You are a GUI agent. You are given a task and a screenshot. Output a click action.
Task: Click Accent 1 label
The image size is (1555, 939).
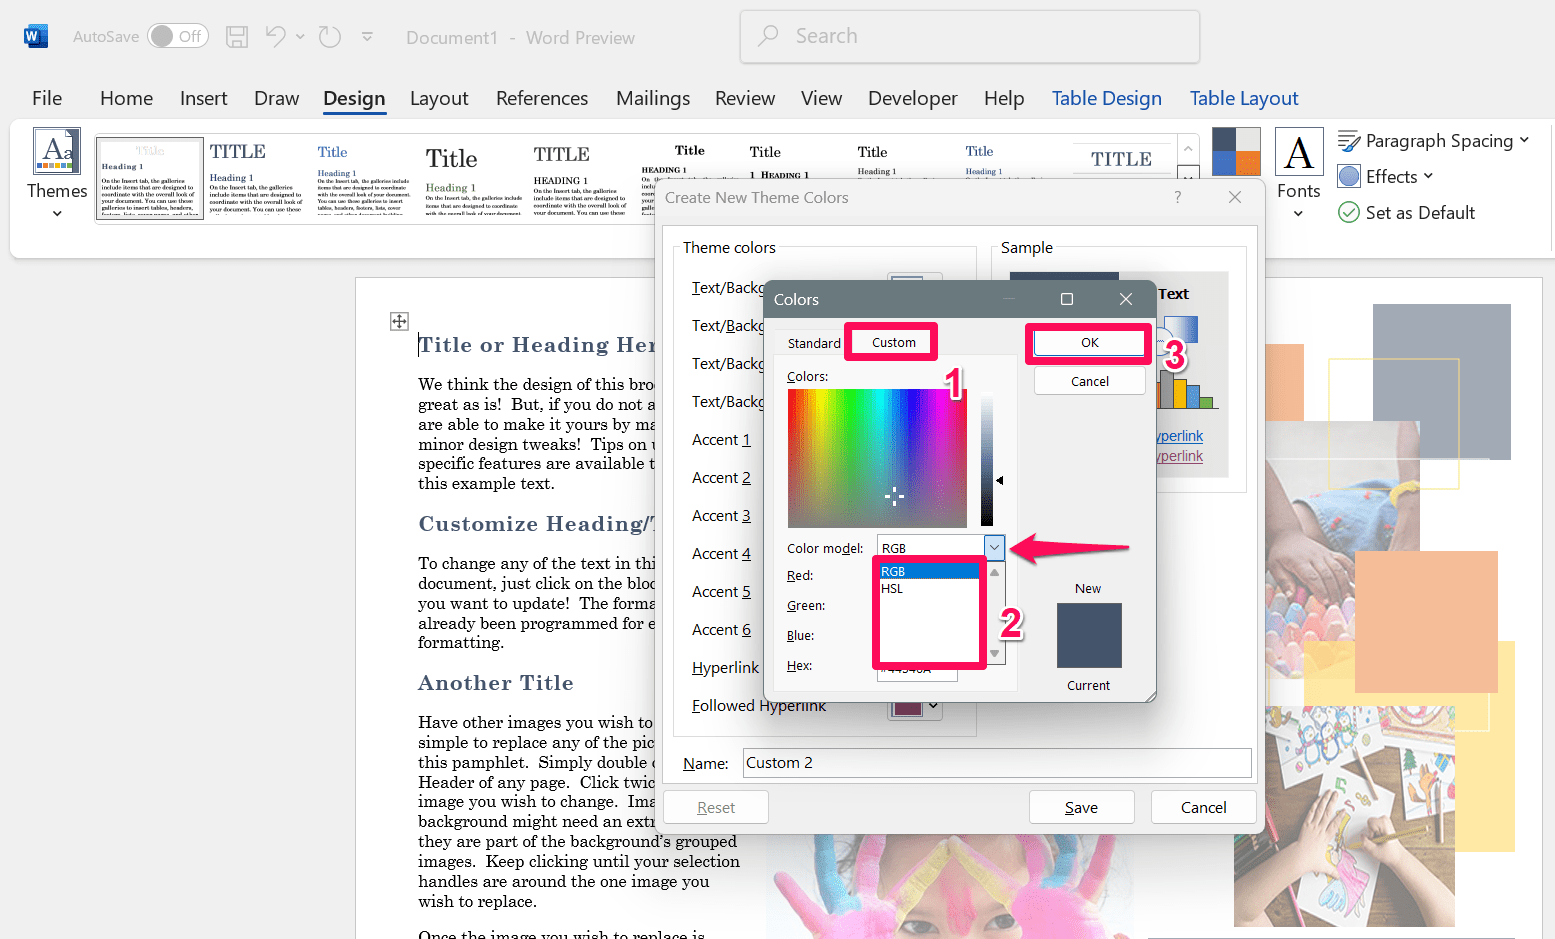pyautogui.click(x=721, y=440)
